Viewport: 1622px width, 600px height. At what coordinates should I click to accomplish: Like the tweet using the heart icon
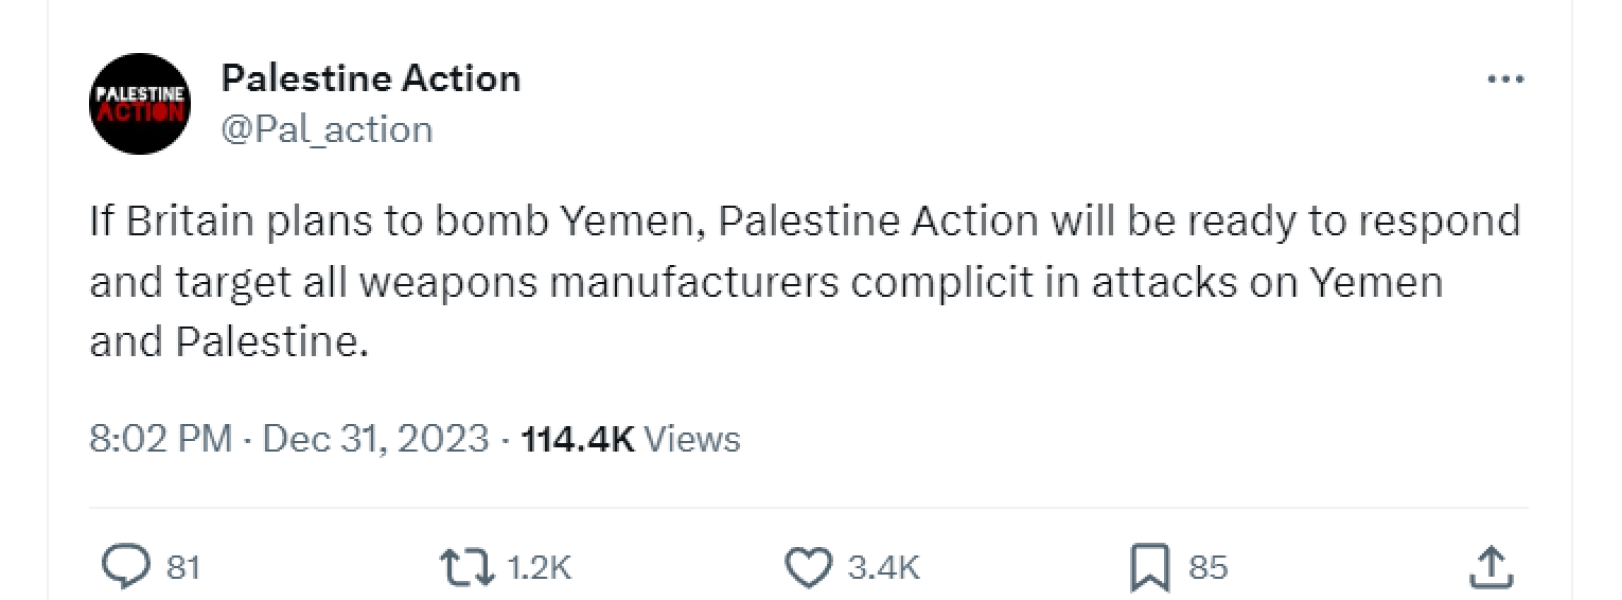(x=810, y=566)
